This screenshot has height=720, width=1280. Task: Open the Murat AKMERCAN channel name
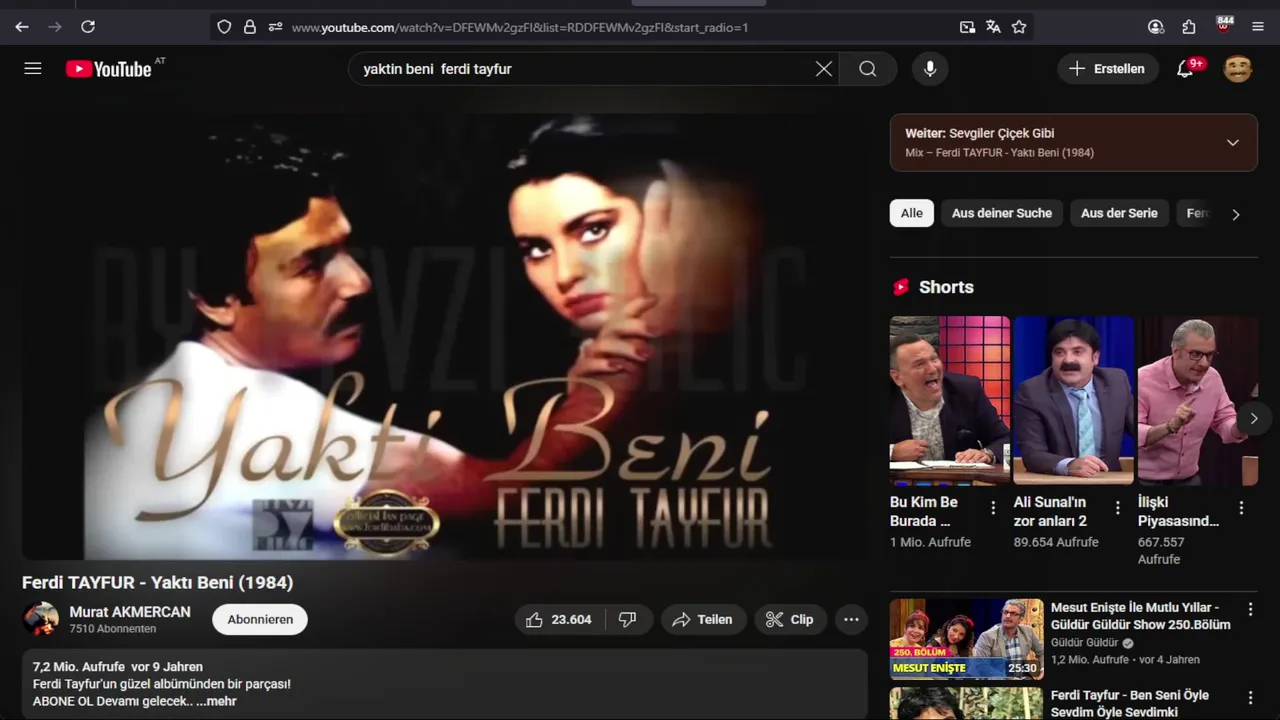130,612
